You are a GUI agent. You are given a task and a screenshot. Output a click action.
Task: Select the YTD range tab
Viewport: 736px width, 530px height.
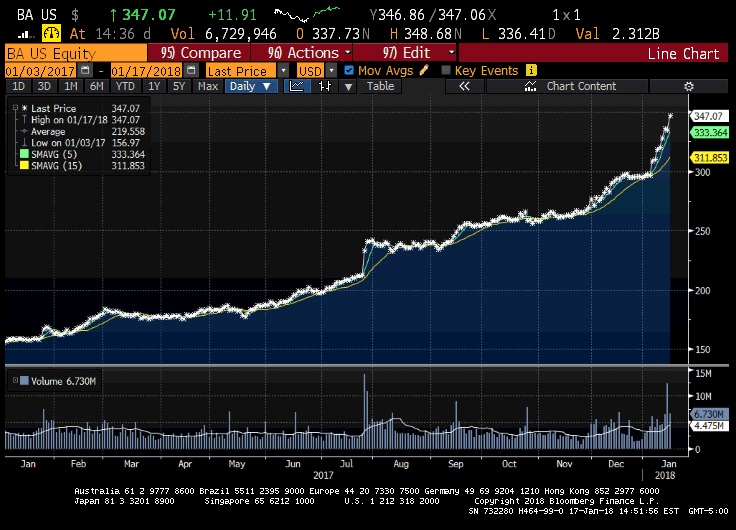(125, 86)
